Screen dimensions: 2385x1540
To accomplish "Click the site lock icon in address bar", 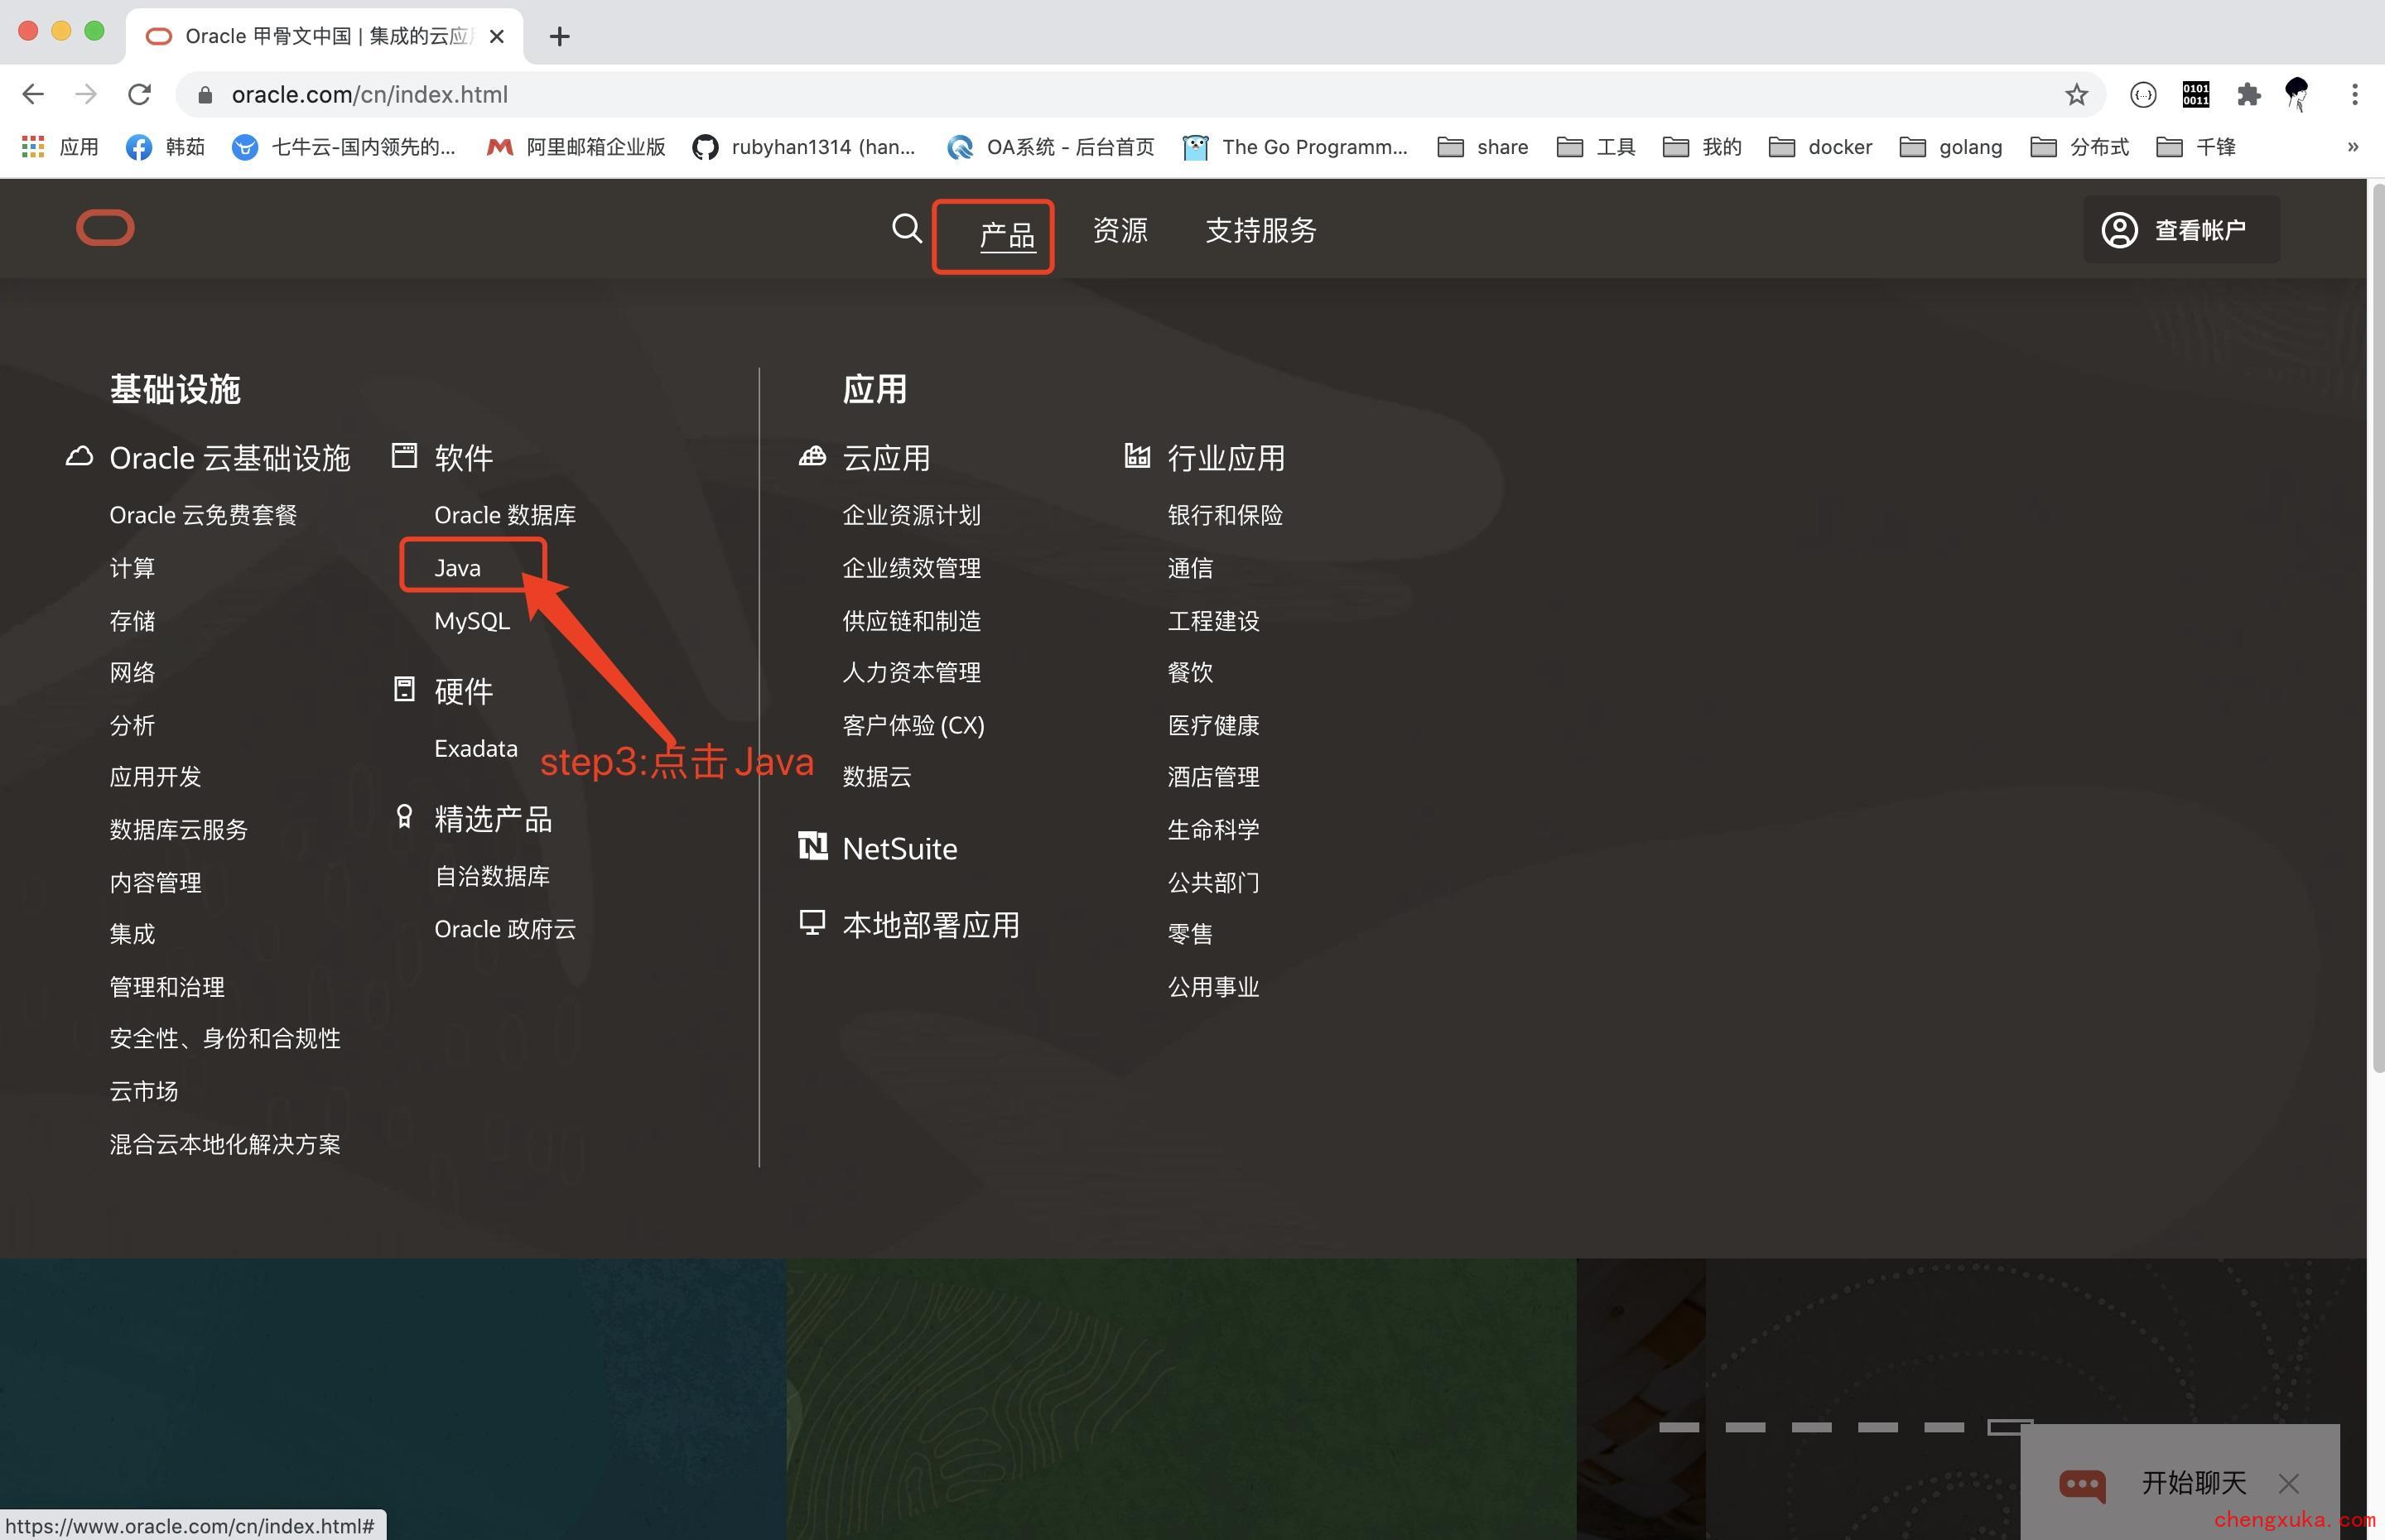I will [x=205, y=95].
